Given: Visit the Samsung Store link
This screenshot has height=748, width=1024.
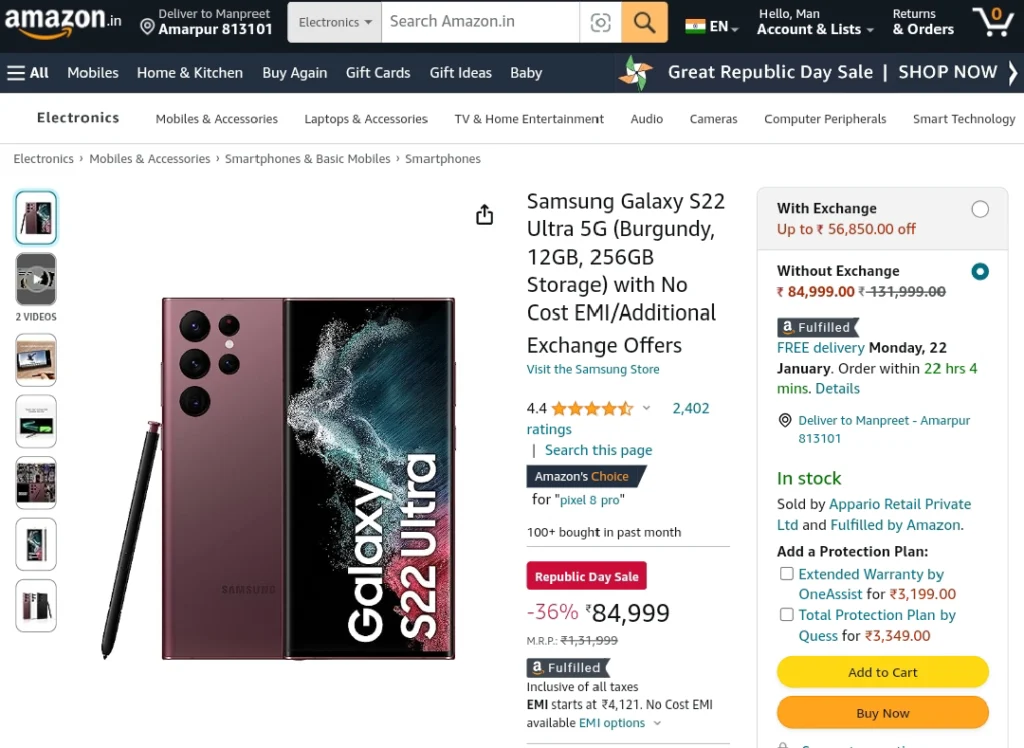Looking at the screenshot, I should click(593, 369).
